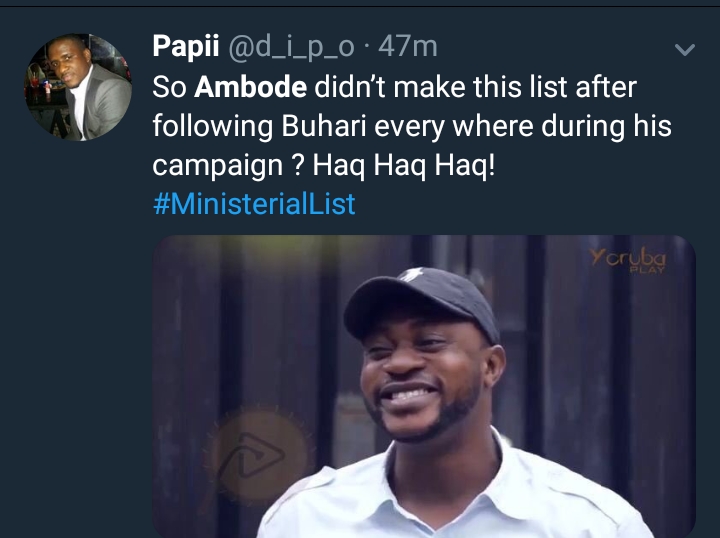
Task: Click the white emblem on the cap
Action: (412, 275)
